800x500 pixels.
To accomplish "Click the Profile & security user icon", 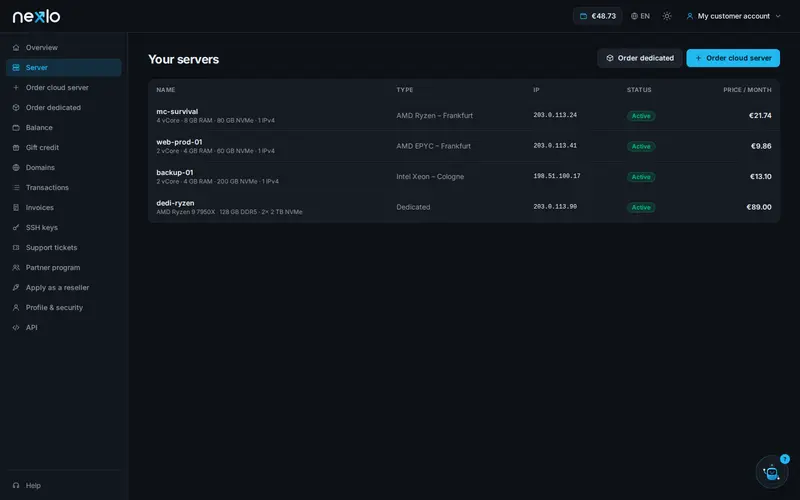I will [x=16, y=308].
